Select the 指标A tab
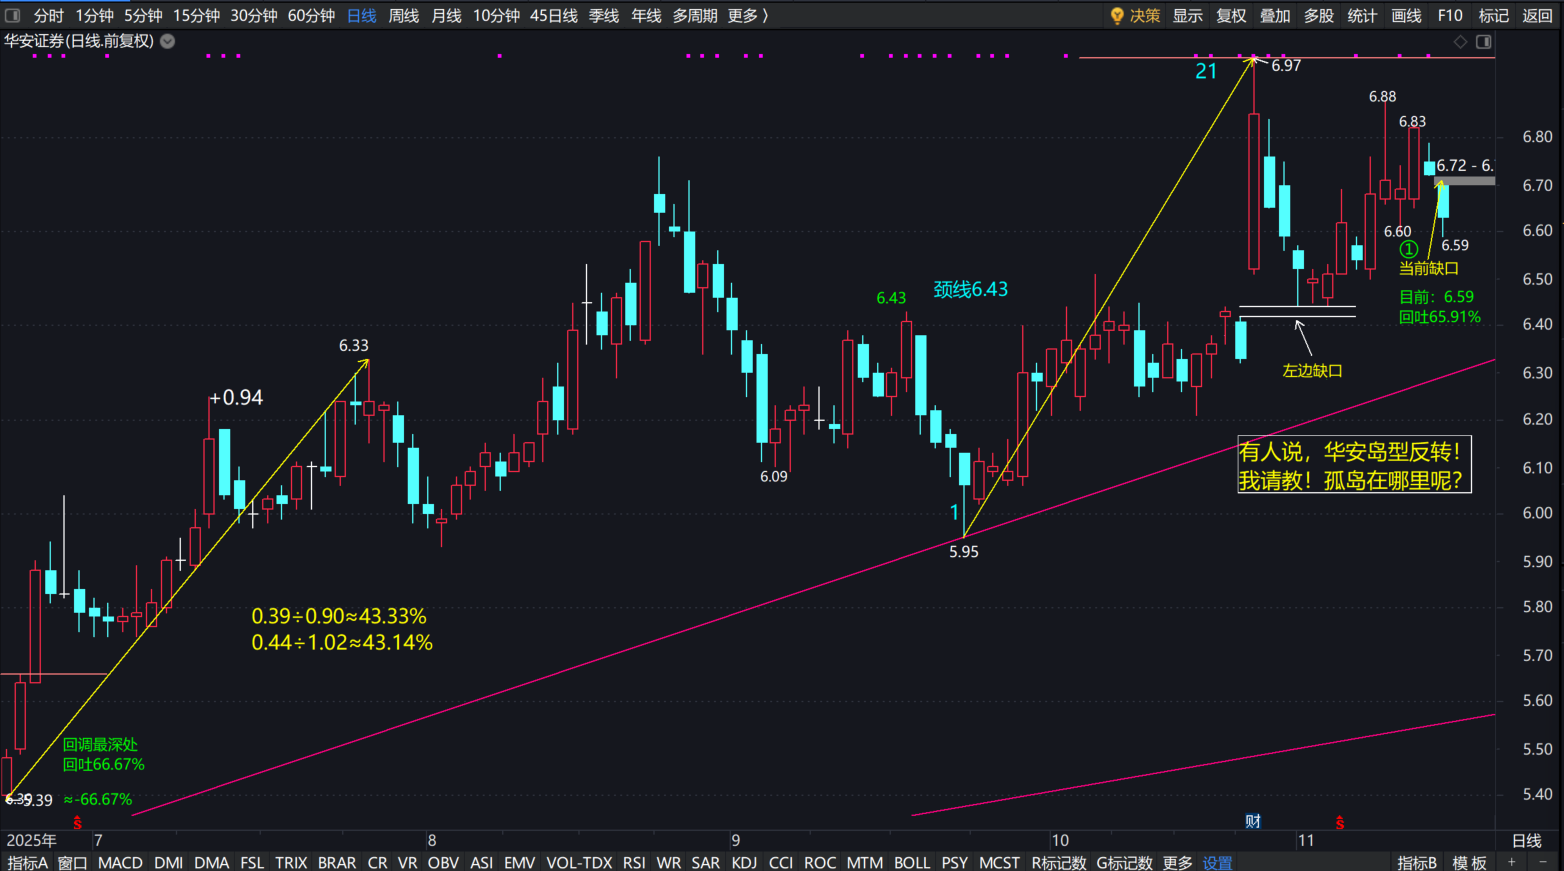Screen dimensions: 1564x871 [x=27, y=862]
